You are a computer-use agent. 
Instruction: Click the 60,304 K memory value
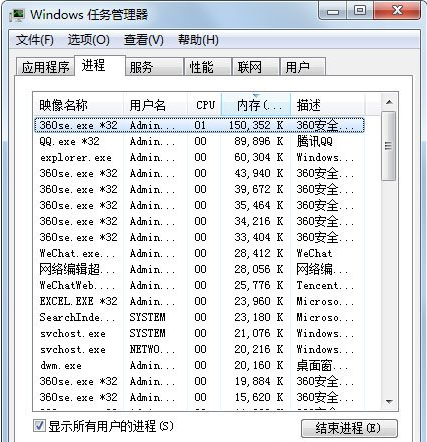pos(259,157)
